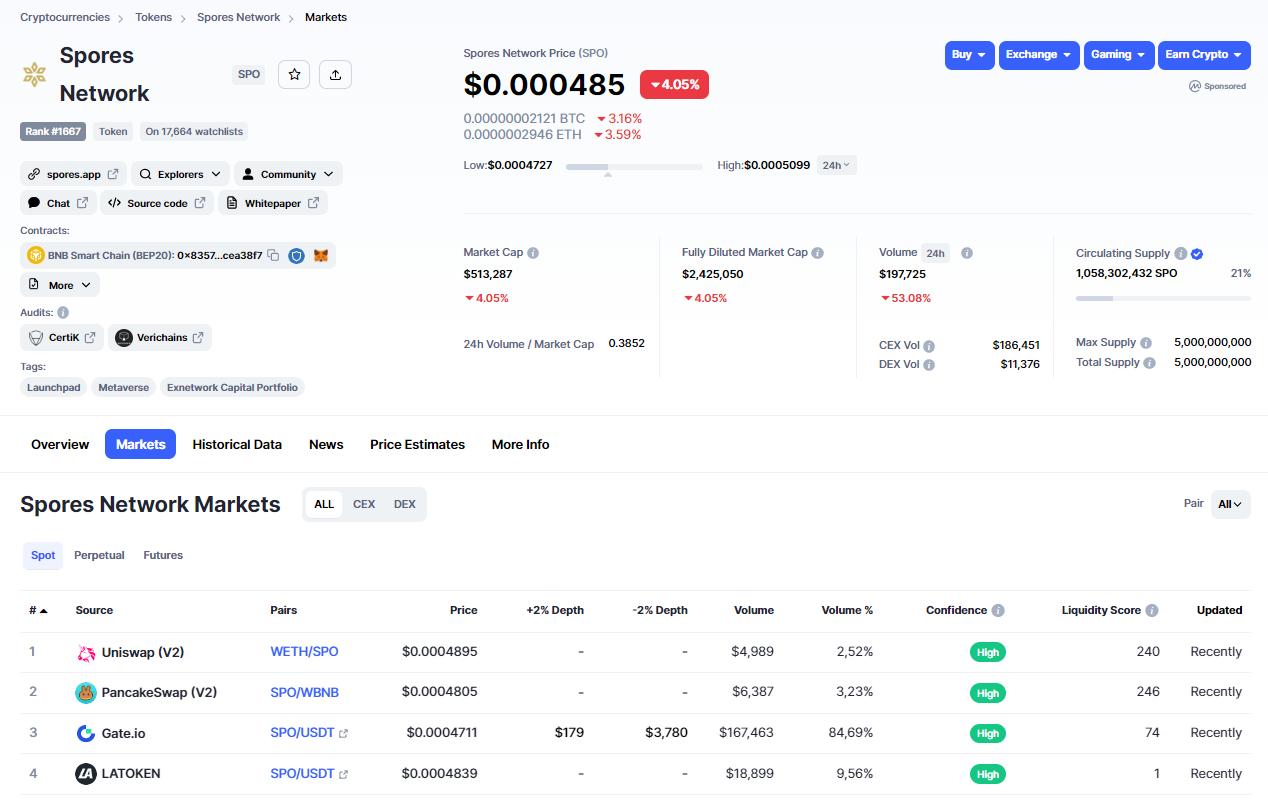Open the Source code link
The width and height of the screenshot is (1268, 802).
coord(157,203)
